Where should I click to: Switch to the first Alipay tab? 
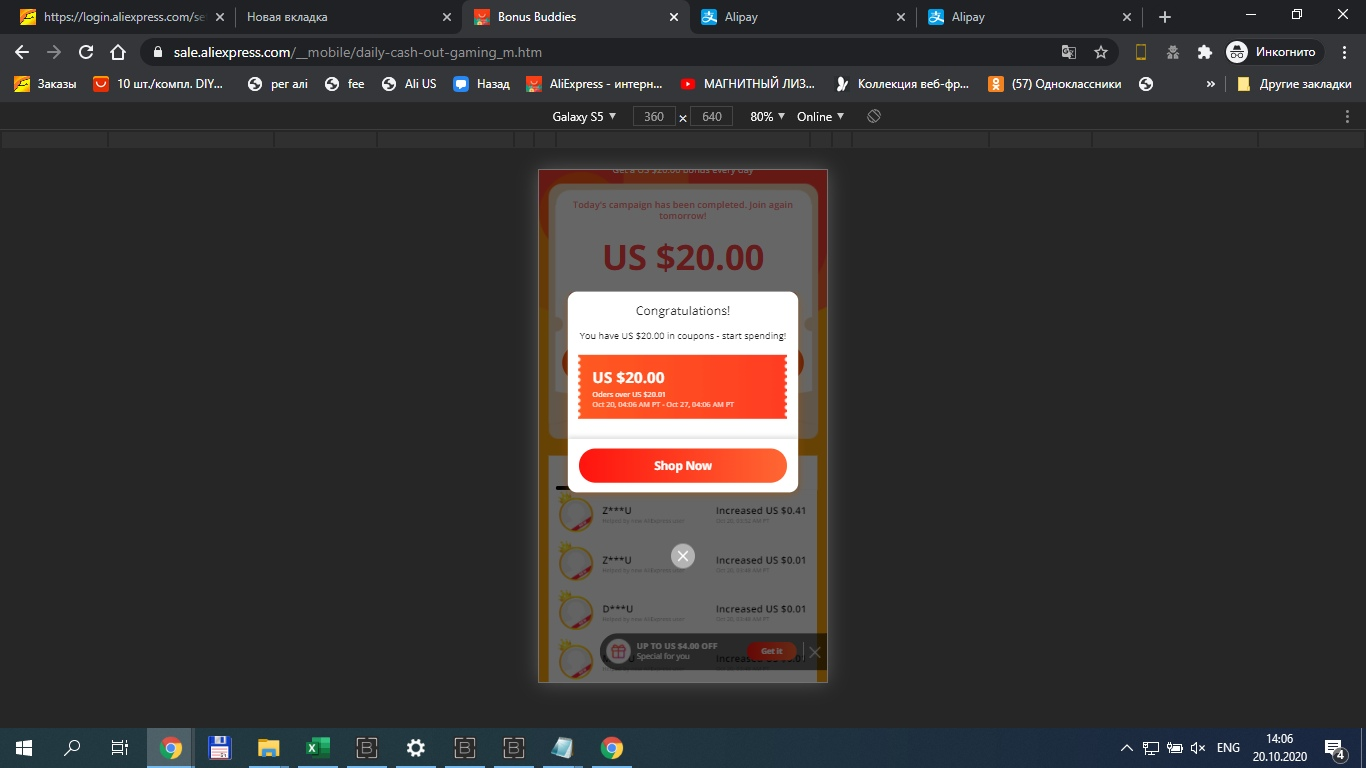click(804, 17)
